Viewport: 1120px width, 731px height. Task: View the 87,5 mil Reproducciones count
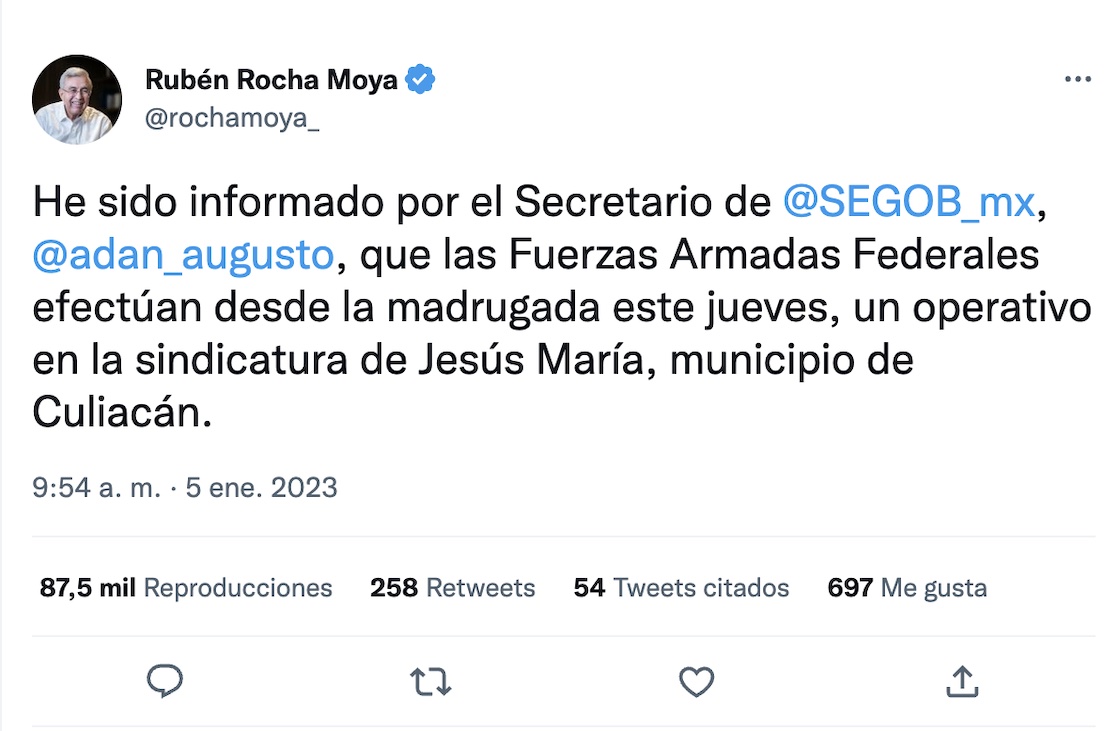(x=186, y=588)
